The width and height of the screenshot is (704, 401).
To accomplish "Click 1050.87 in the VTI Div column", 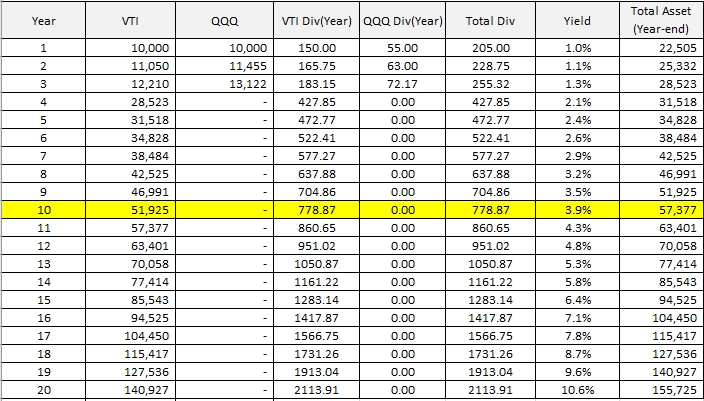I will tap(317, 264).
